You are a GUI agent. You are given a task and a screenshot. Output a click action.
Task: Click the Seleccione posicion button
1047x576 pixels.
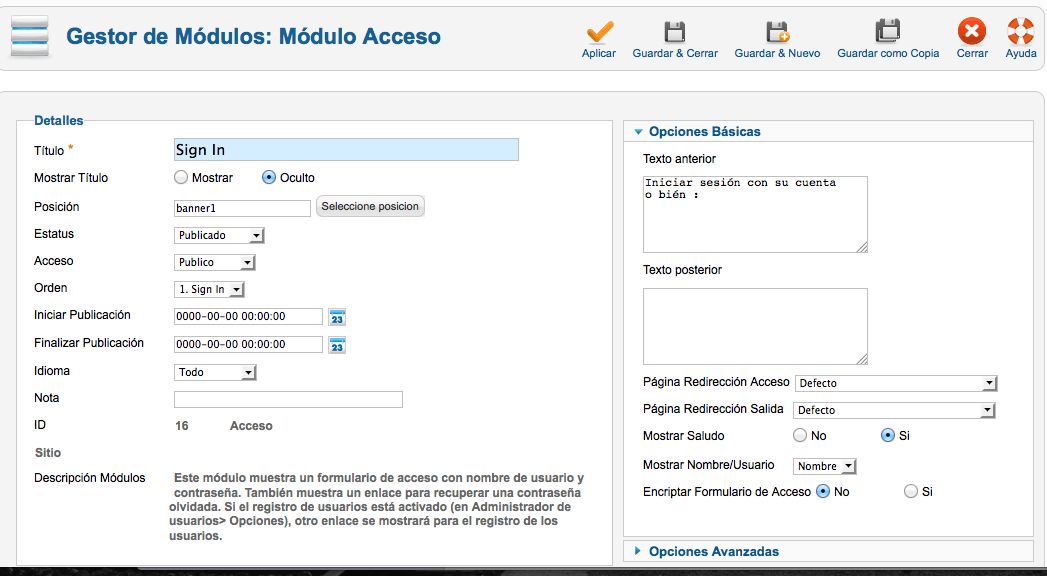(x=370, y=206)
